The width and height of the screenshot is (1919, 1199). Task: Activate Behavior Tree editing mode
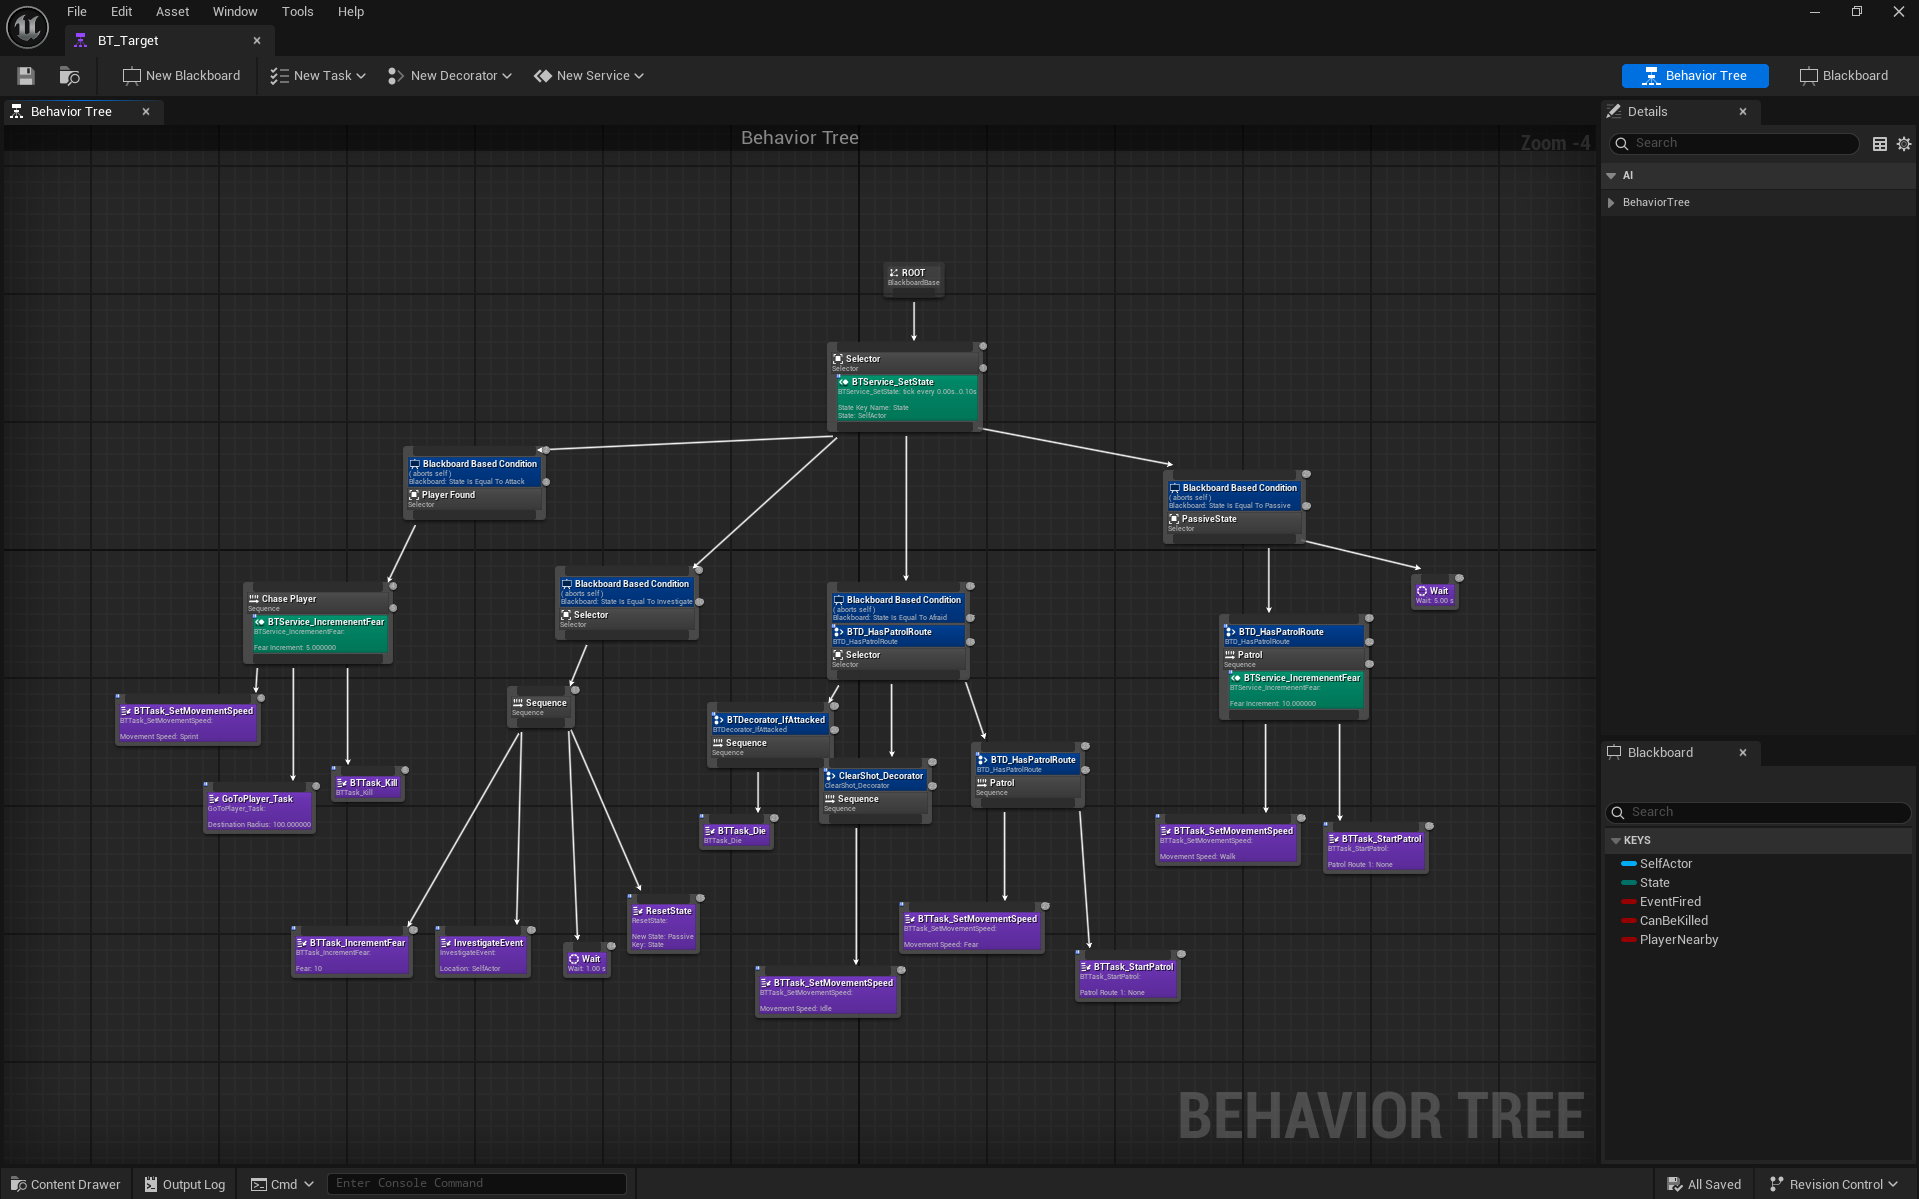point(1694,75)
